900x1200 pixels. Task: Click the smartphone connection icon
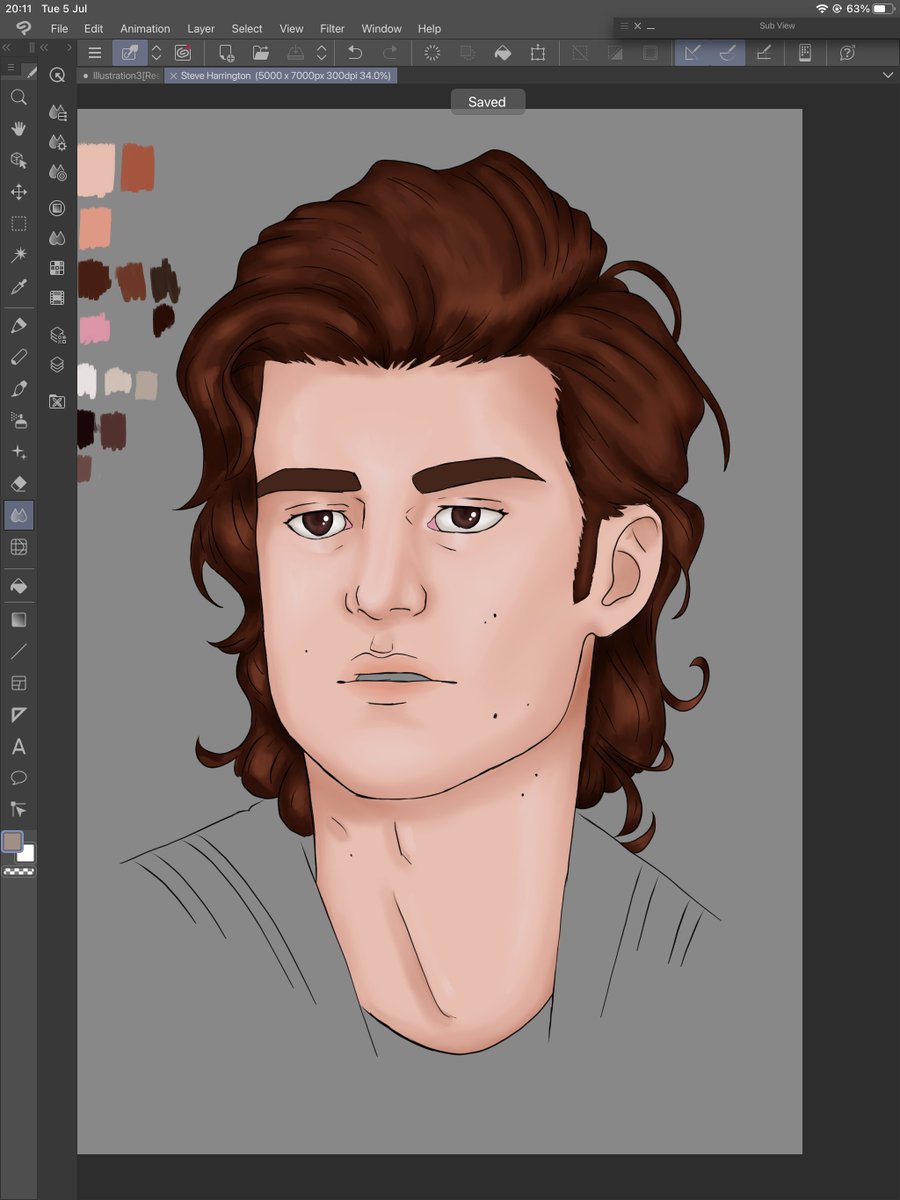tap(804, 53)
